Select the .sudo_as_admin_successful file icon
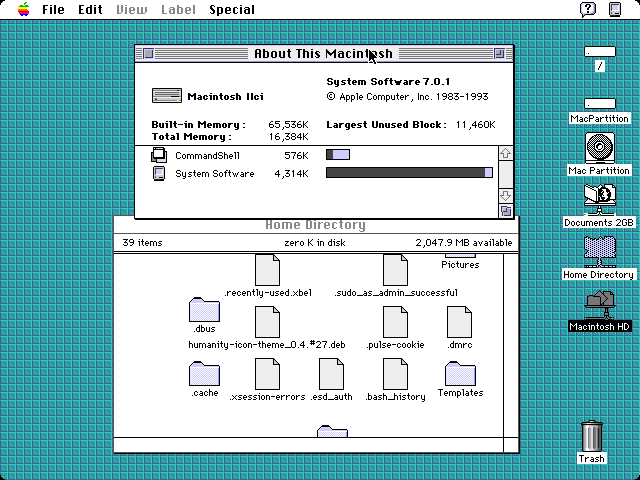 click(x=395, y=270)
